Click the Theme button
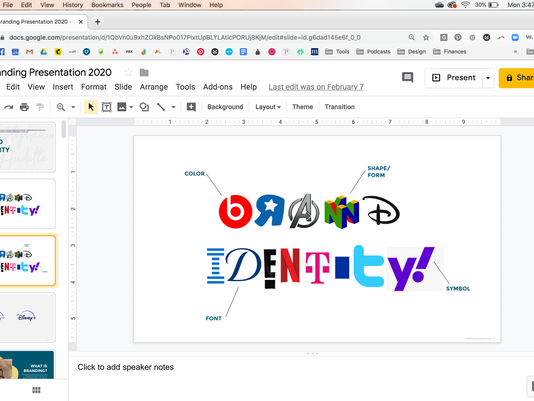The height and width of the screenshot is (401, 534). [302, 107]
